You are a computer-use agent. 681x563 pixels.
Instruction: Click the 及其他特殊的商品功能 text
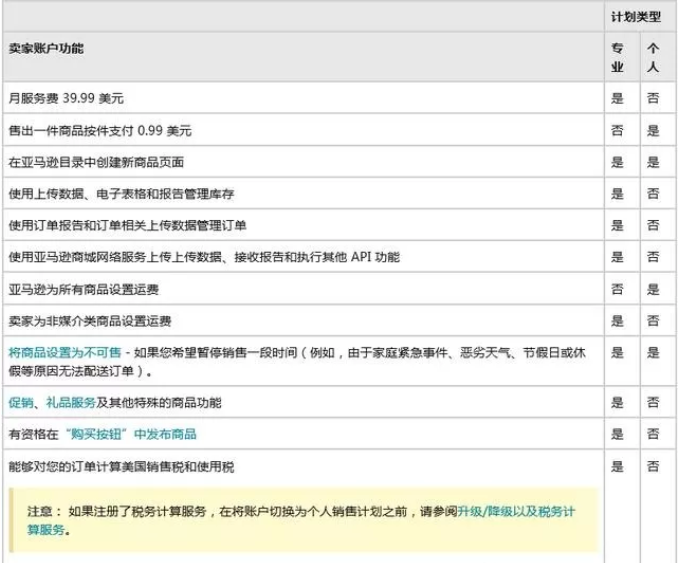click(159, 403)
